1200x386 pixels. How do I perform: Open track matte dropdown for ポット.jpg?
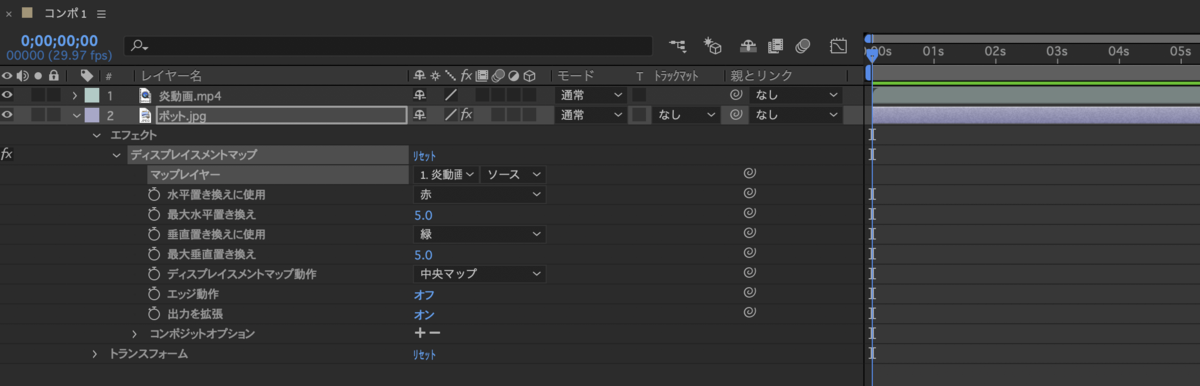tap(685, 115)
